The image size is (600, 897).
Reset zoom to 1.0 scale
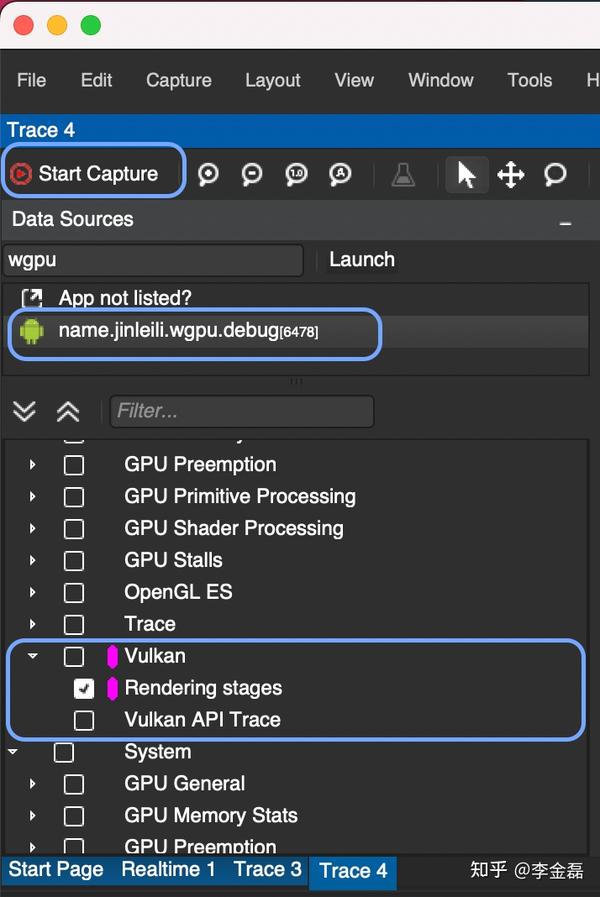[x=294, y=174]
